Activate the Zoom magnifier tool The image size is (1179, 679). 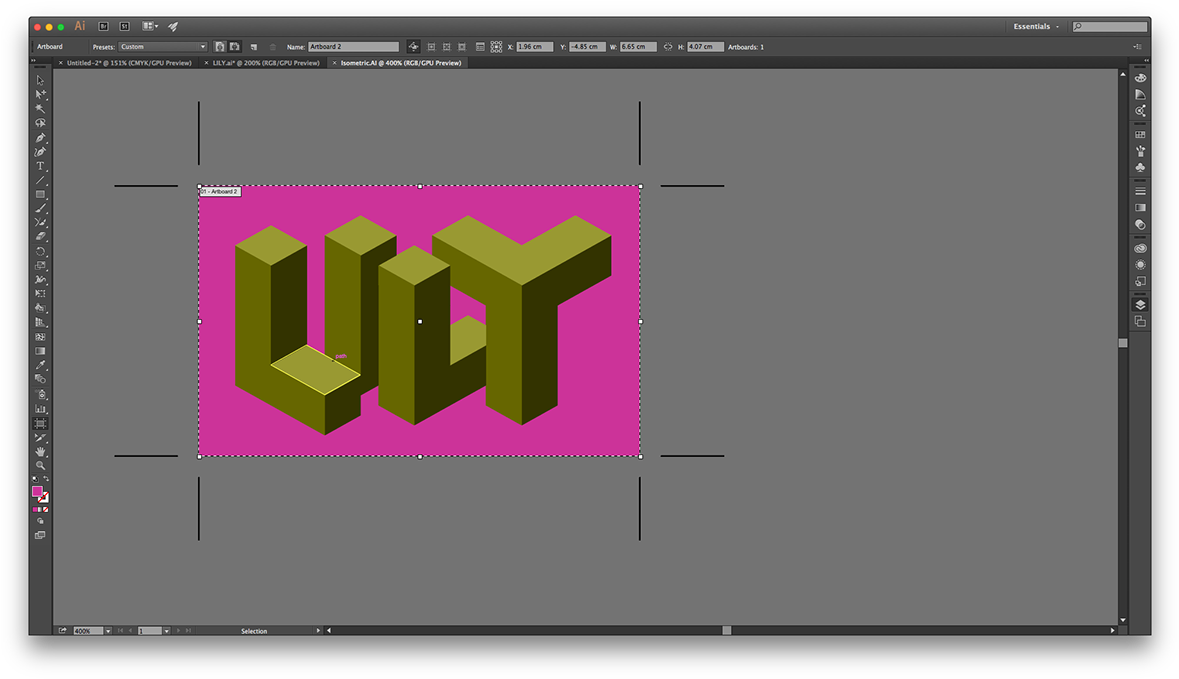pos(40,466)
